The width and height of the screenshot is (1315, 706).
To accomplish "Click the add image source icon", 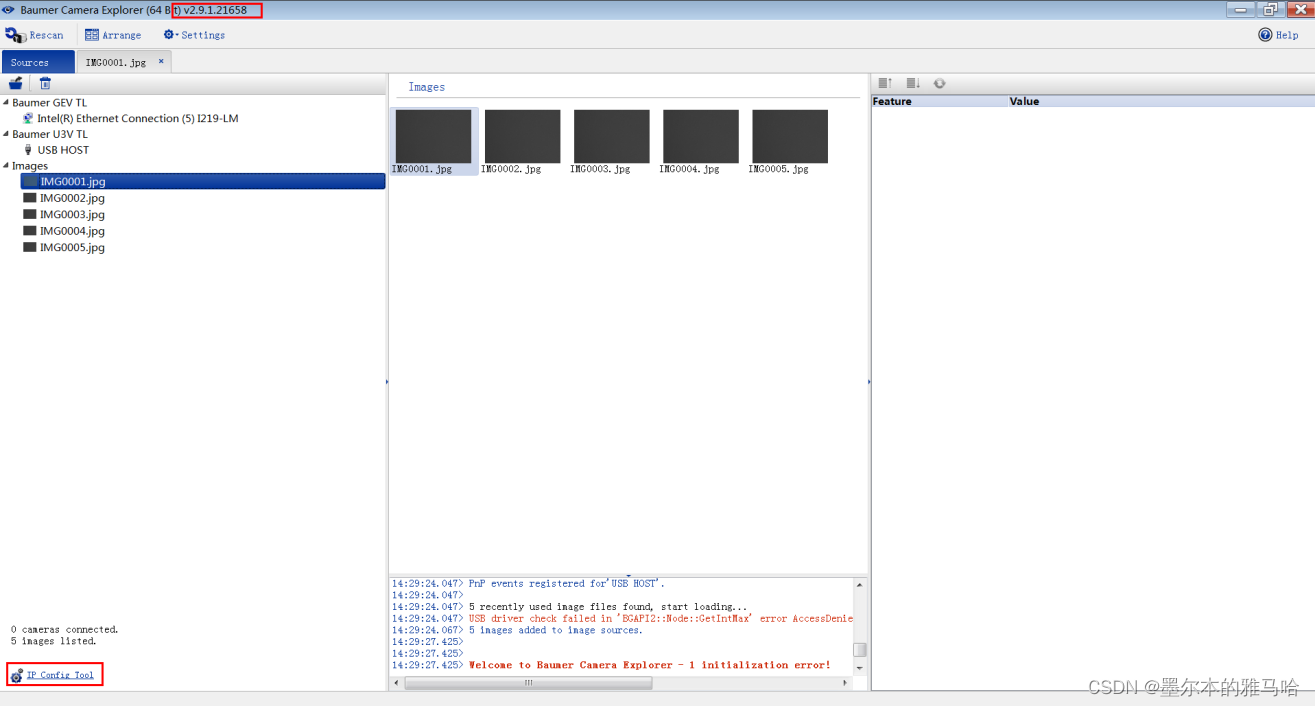I will pyautogui.click(x=16, y=84).
